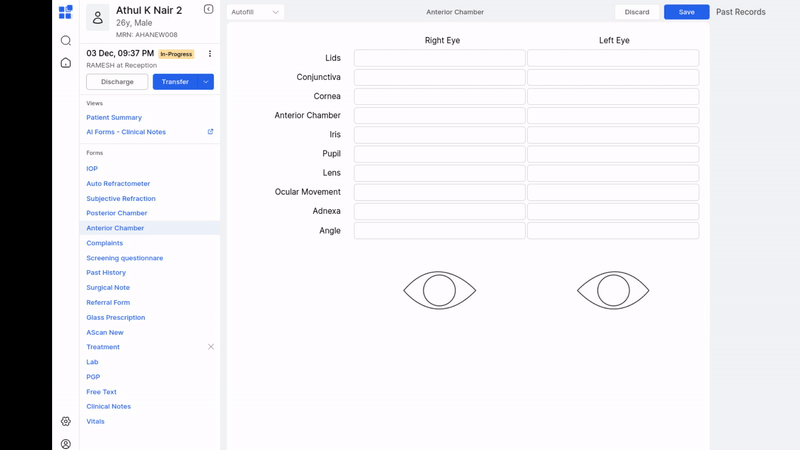Open AI Forms external link icon
The width and height of the screenshot is (800, 450).
[x=210, y=132]
